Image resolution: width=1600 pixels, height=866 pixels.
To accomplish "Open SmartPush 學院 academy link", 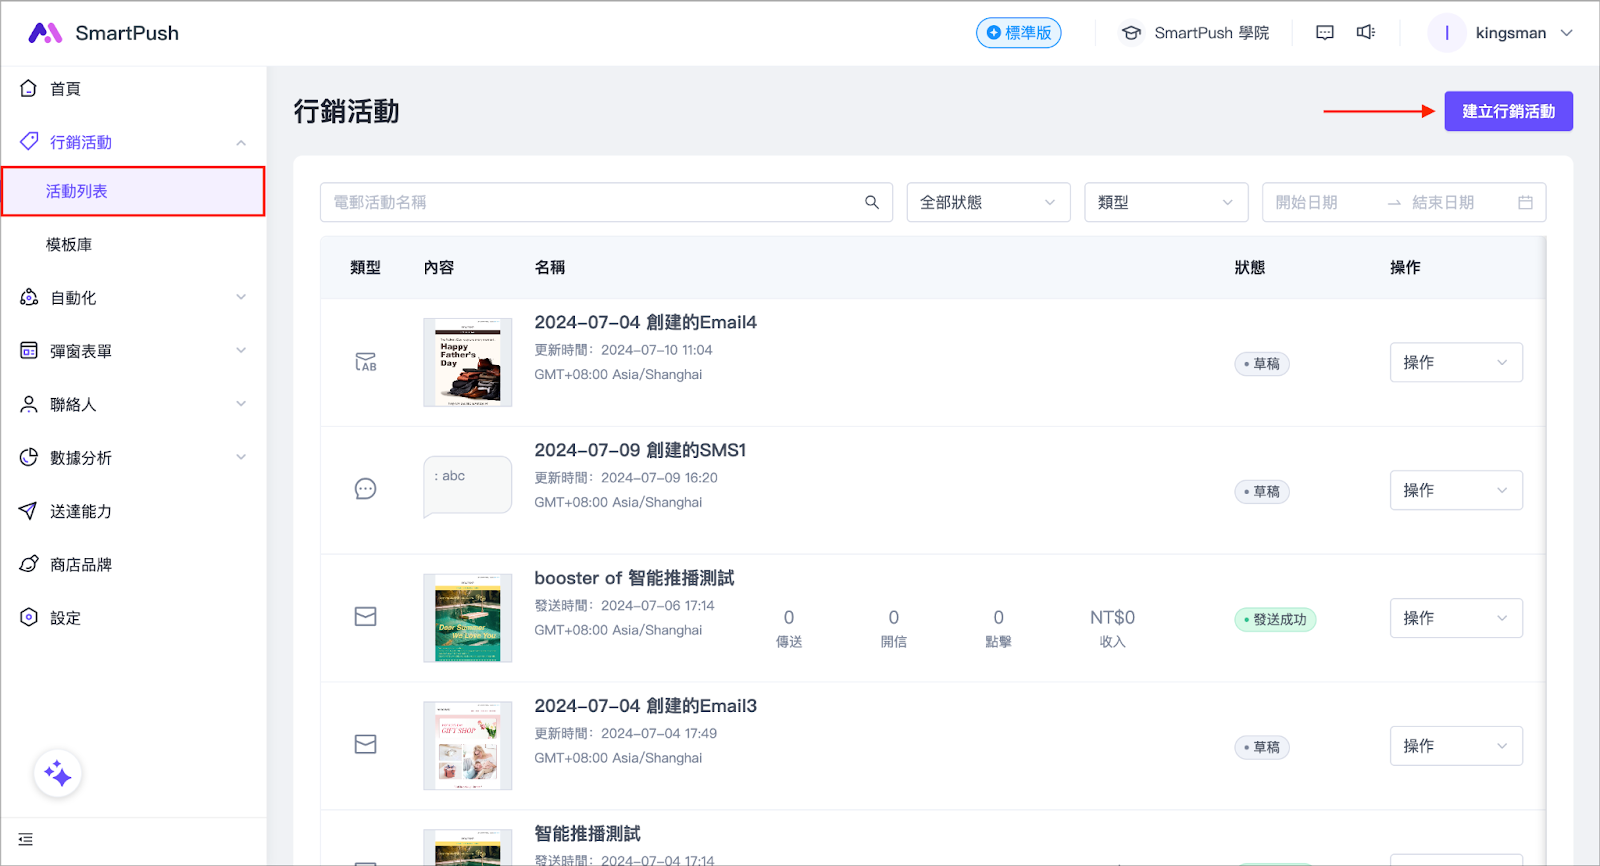I will (1195, 33).
